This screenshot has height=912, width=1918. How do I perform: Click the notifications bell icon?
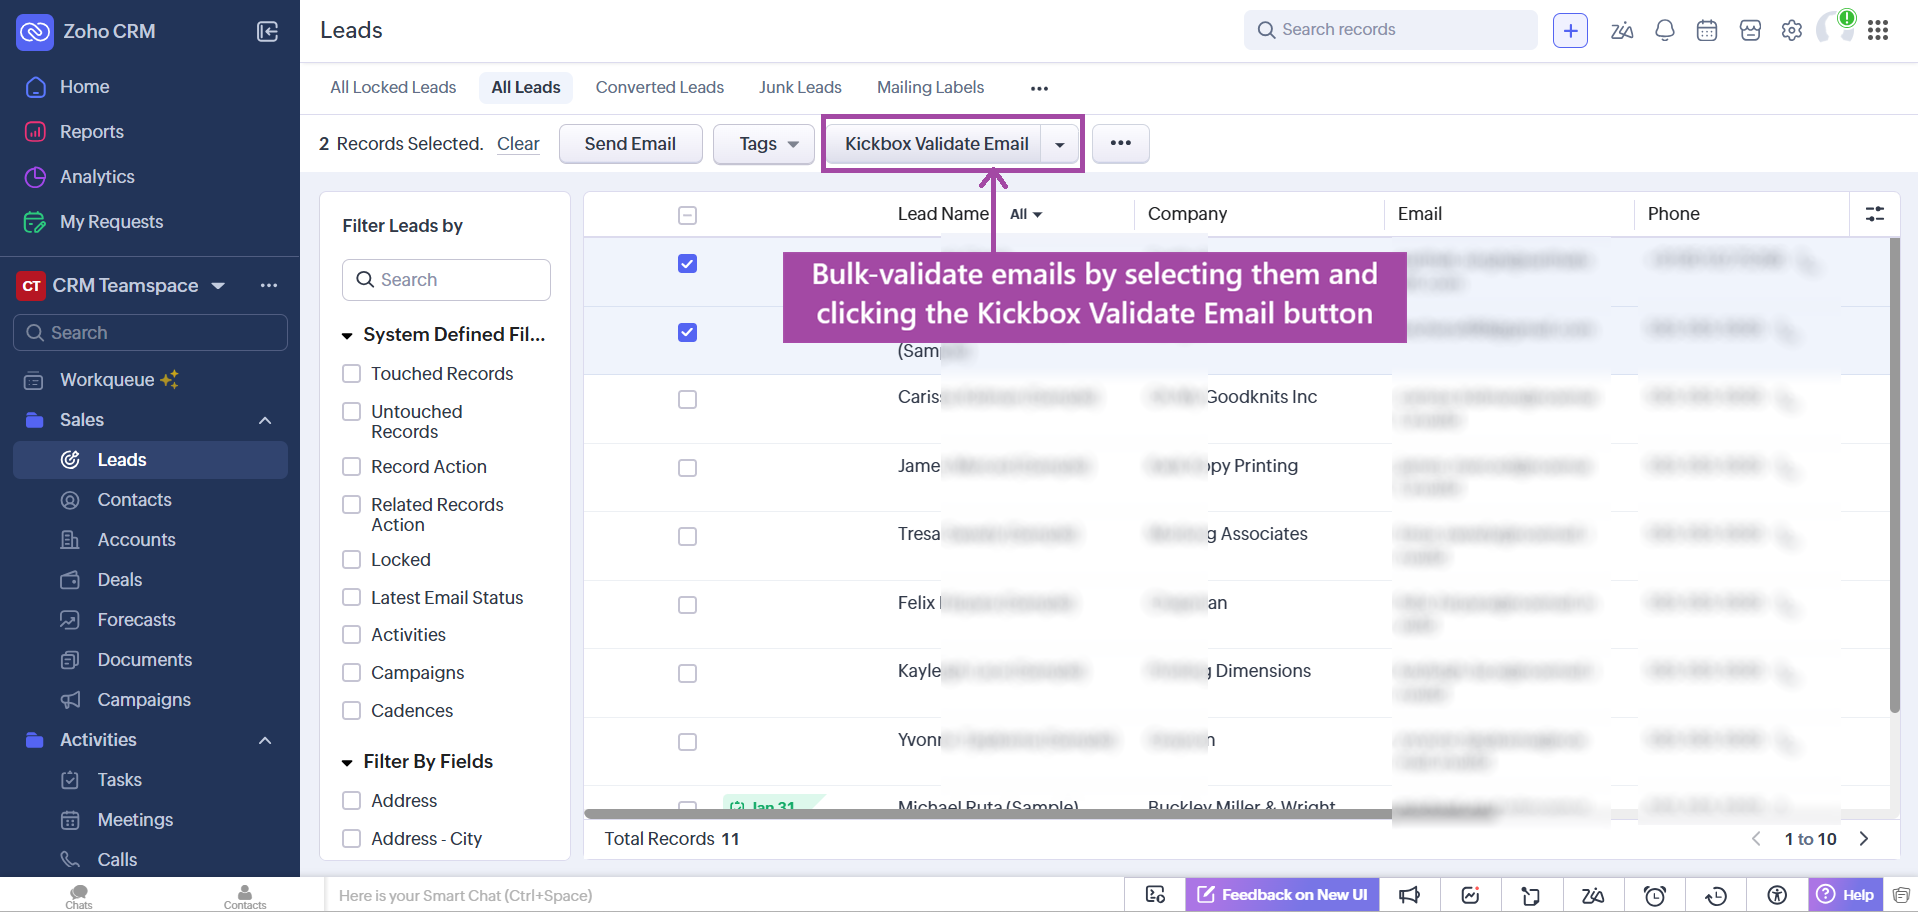click(1664, 31)
